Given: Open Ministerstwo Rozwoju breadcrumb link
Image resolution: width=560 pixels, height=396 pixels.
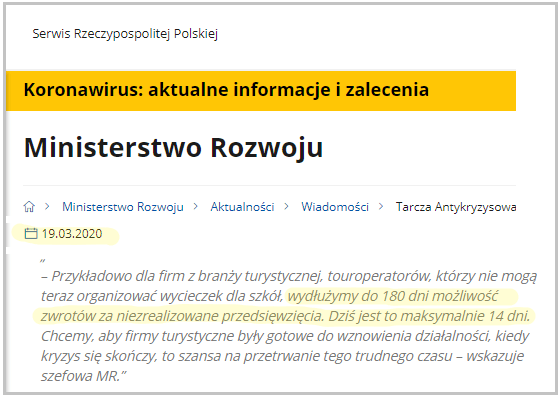Looking at the screenshot, I should coord(123,207).
